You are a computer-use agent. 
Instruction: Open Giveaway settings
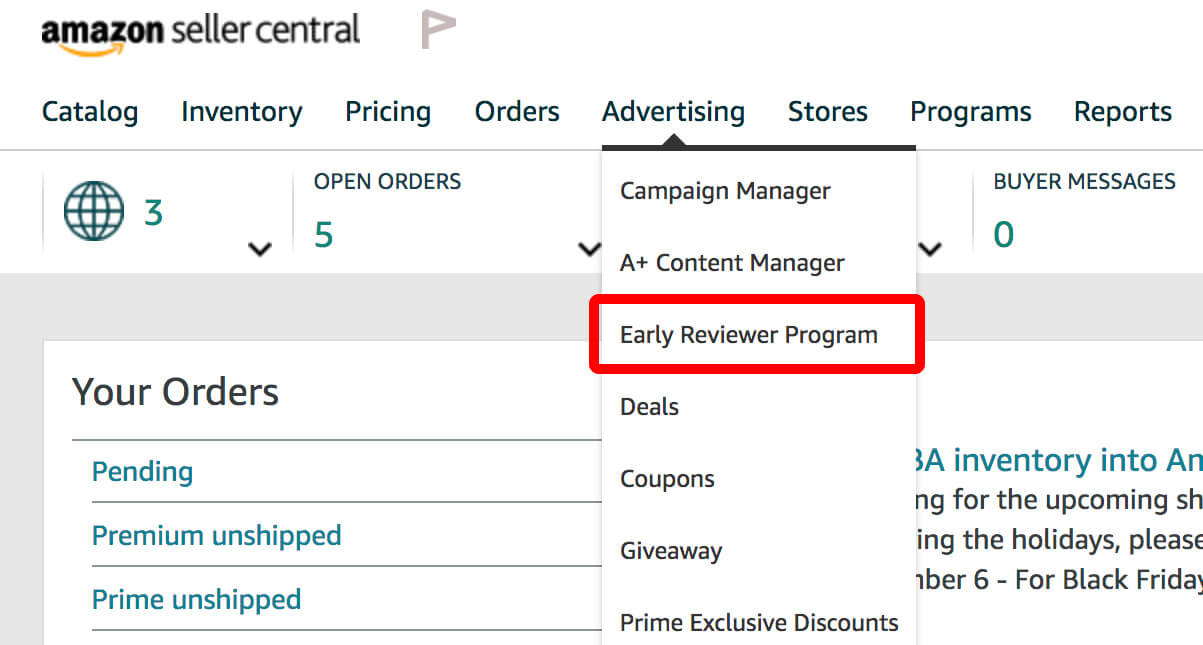671,551
